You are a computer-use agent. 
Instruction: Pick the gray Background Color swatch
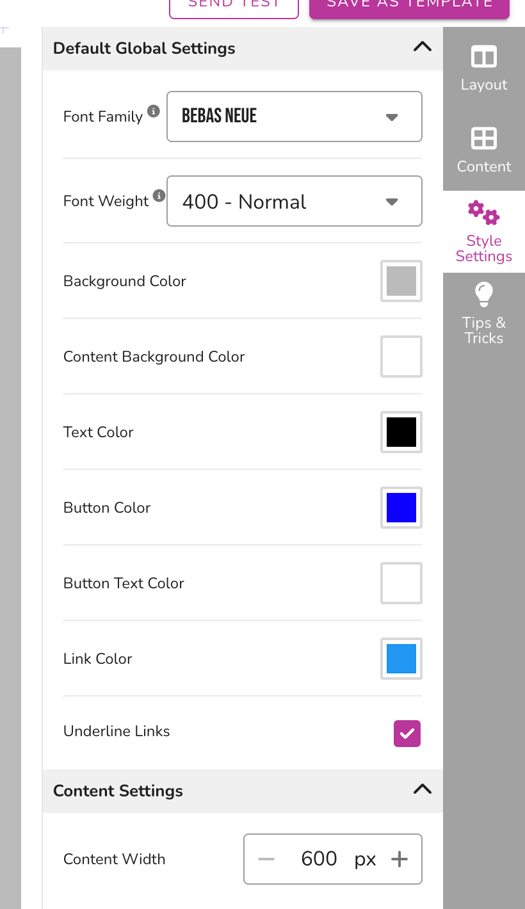pyautogui.click(x=401, y=281)
